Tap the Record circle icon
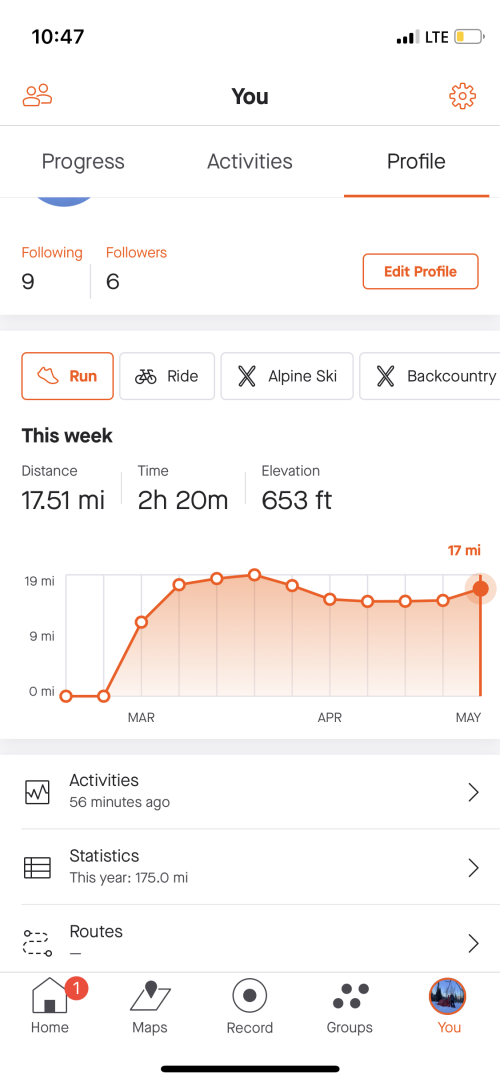The image size is (500, 1083). (249, 995)
